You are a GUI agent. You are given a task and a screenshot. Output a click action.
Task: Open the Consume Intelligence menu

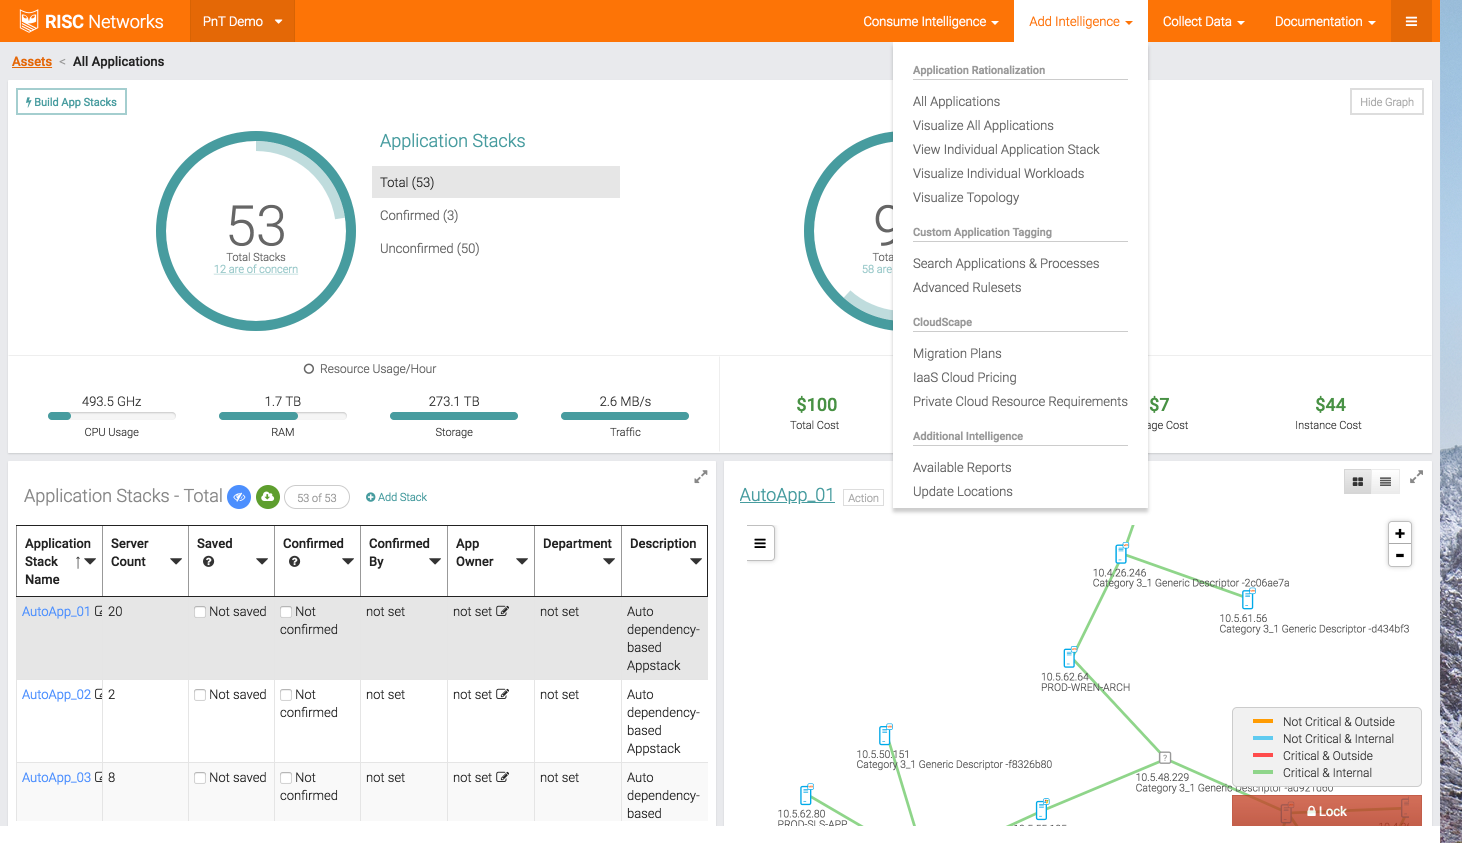[931, 21]
